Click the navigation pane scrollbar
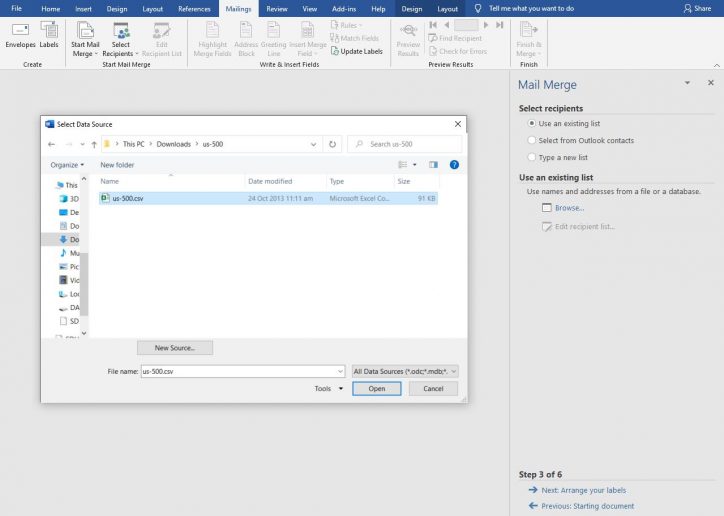 (84, 284)
